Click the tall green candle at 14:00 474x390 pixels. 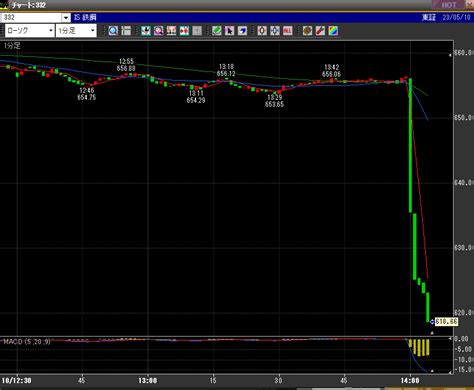coord(410,145)
